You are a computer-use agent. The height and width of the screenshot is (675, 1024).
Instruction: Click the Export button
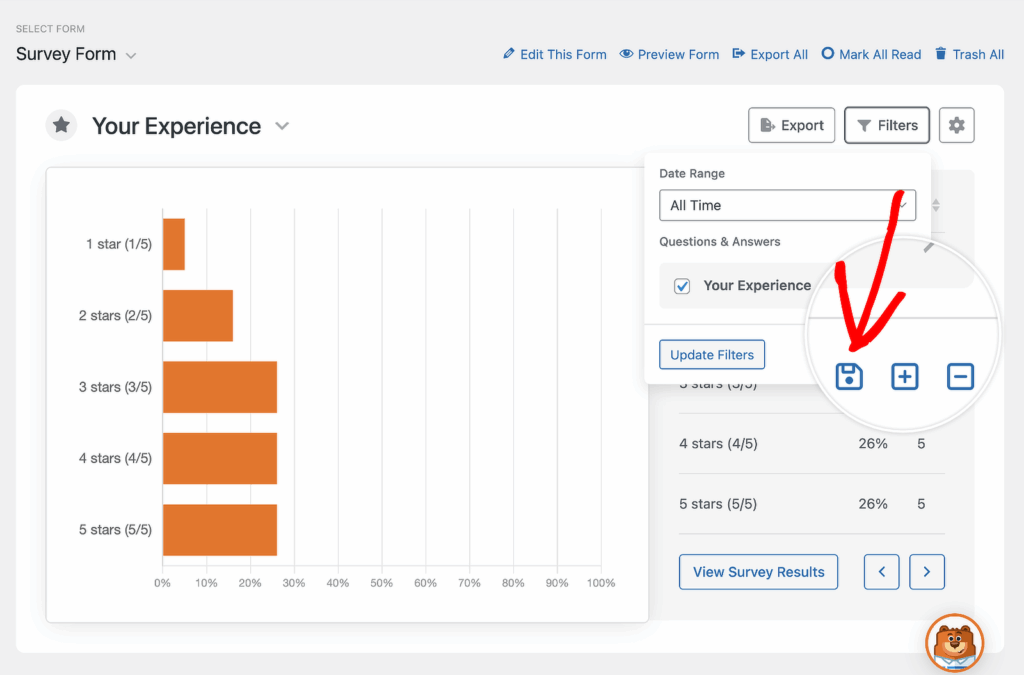point(791,125)
